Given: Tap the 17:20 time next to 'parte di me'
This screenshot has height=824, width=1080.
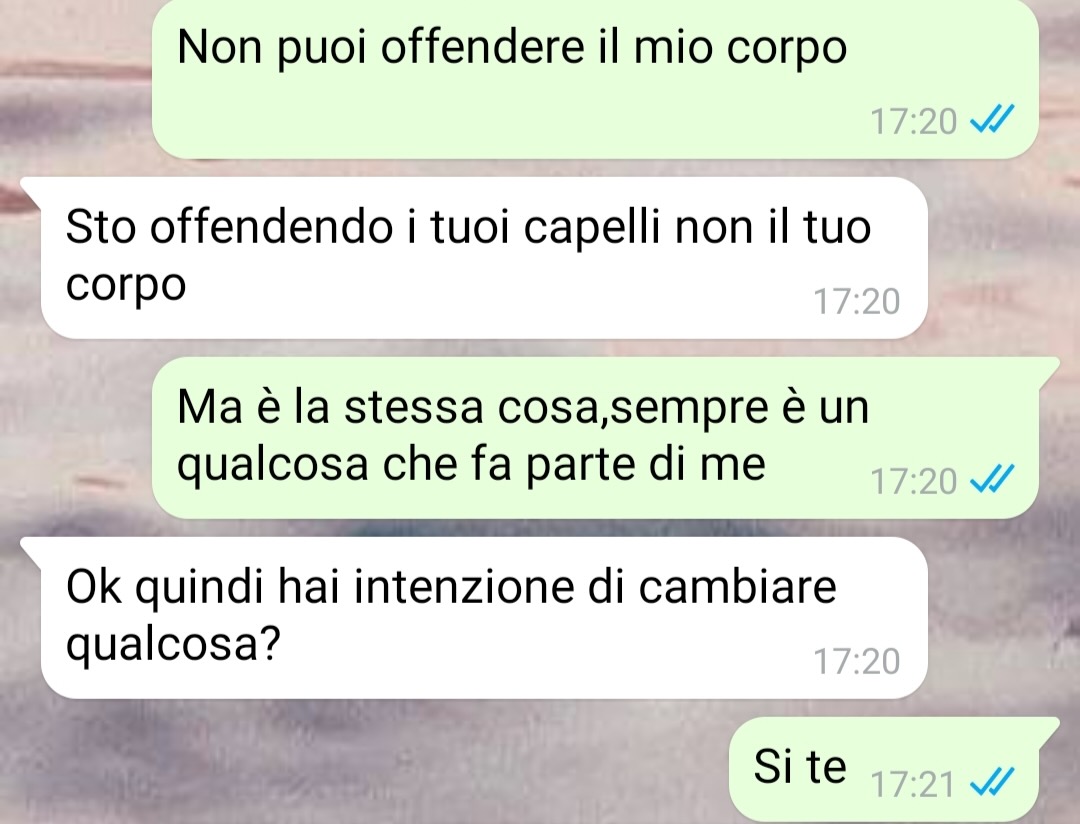Looking at the screenshot, I should coord(913,482).
